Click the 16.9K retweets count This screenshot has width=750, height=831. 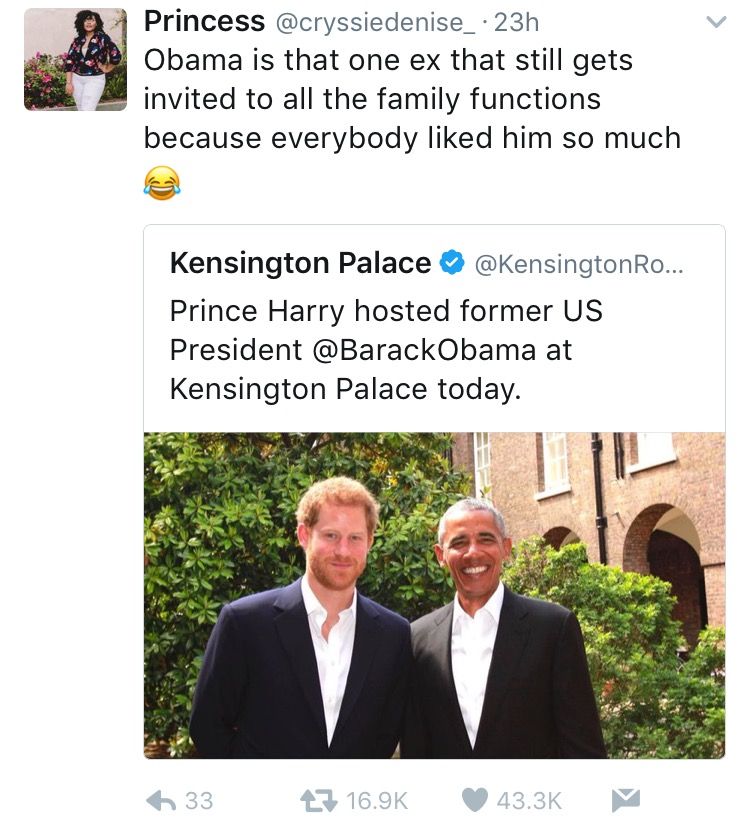(x=378, y=801)
